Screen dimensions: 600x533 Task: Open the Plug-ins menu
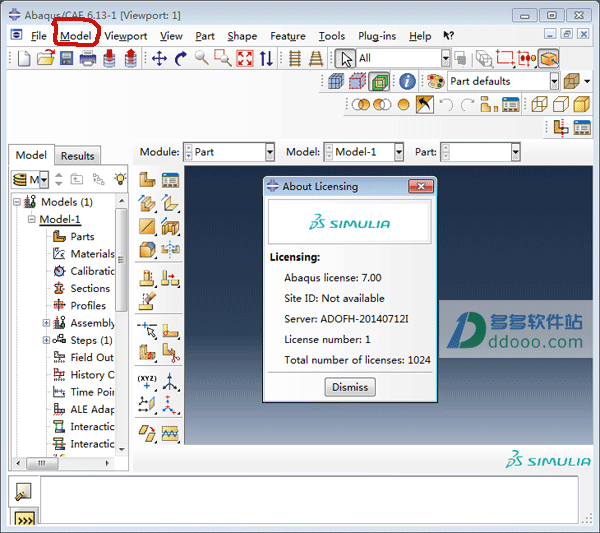point(377,36)
